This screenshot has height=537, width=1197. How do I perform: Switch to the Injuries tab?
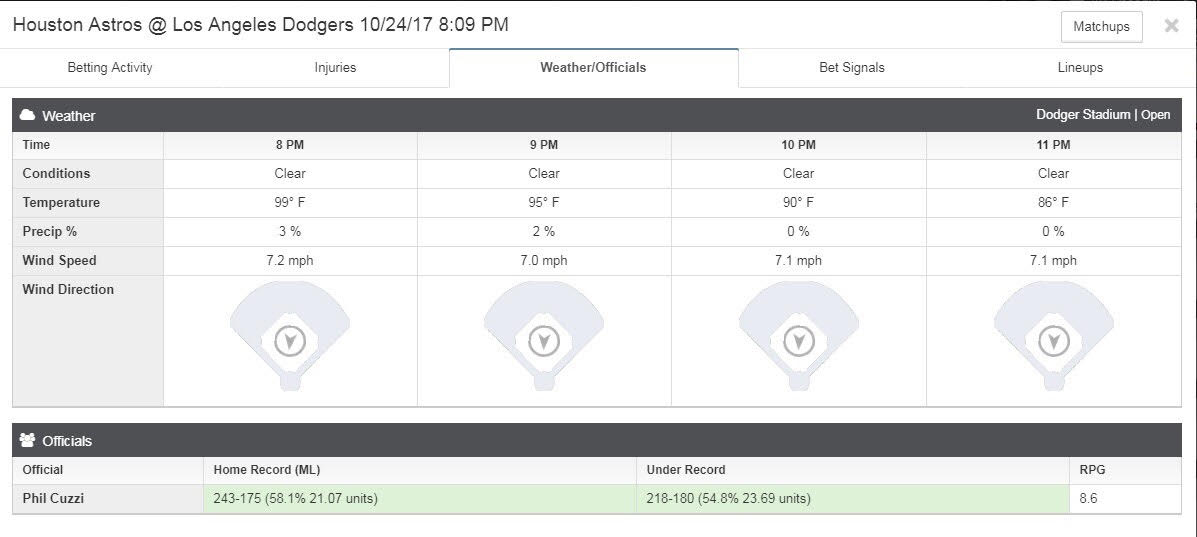(x=335, y=67)
